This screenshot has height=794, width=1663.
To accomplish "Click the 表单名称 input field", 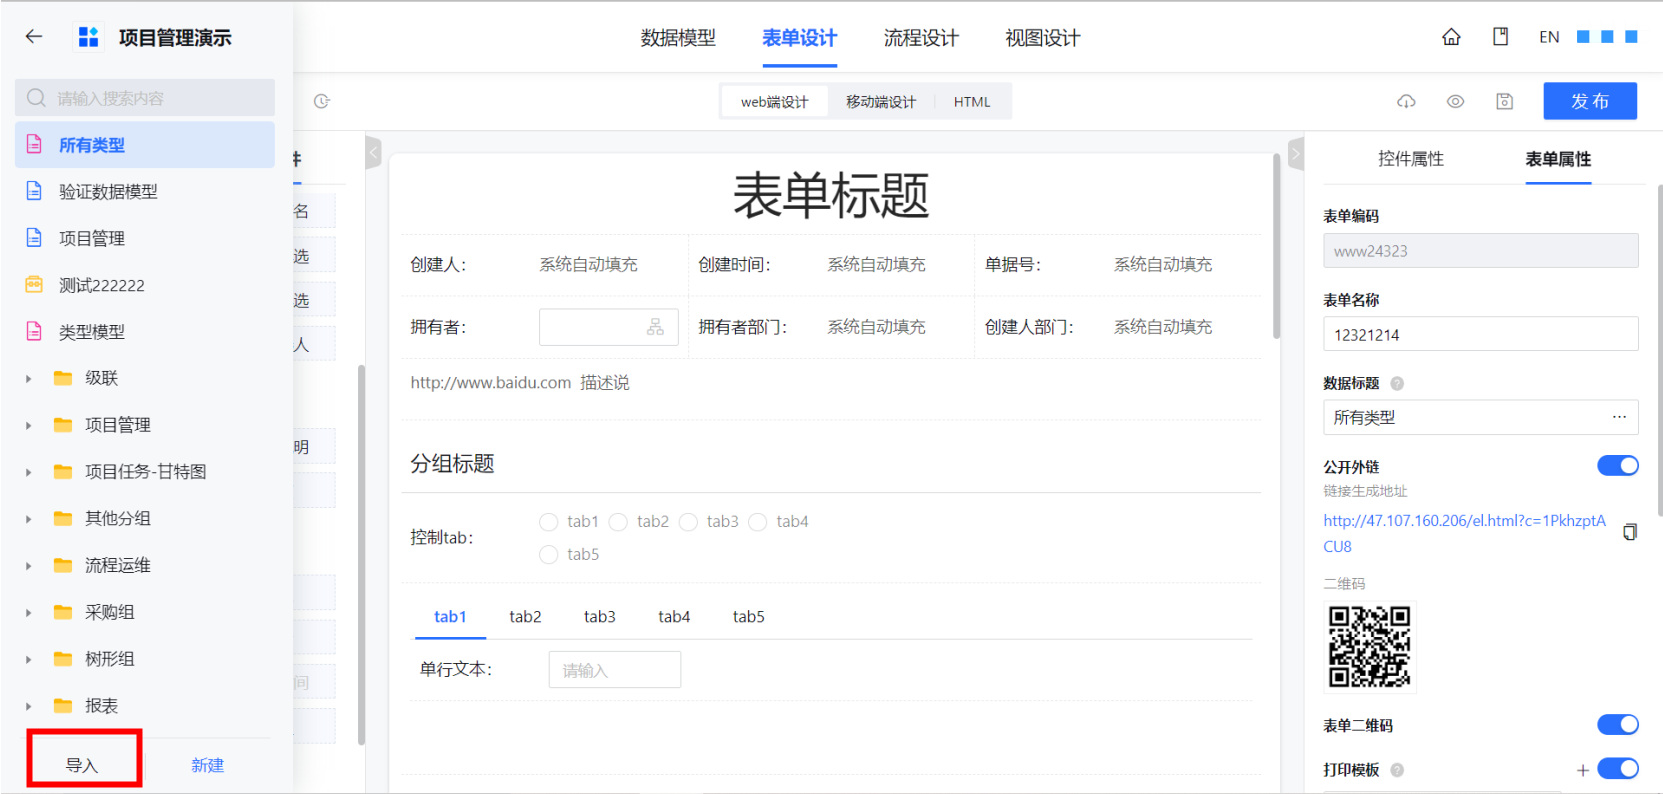I will click(x=1480, y=334).
